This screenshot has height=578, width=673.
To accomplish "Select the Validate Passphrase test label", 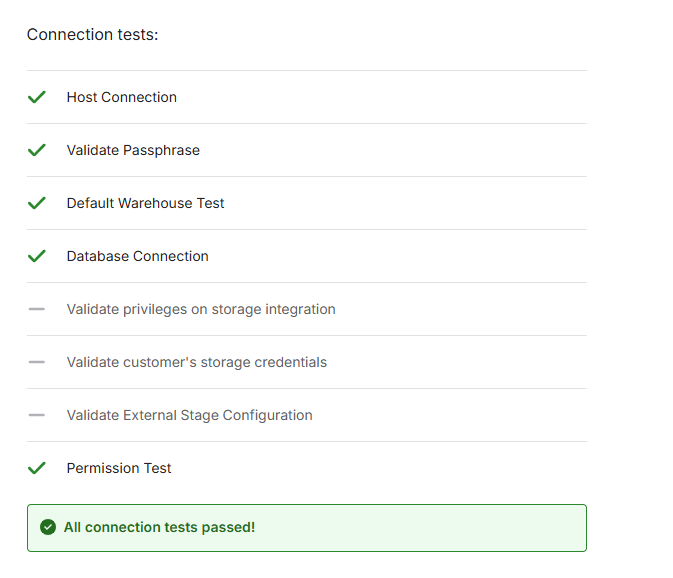I will pos(133,150).
